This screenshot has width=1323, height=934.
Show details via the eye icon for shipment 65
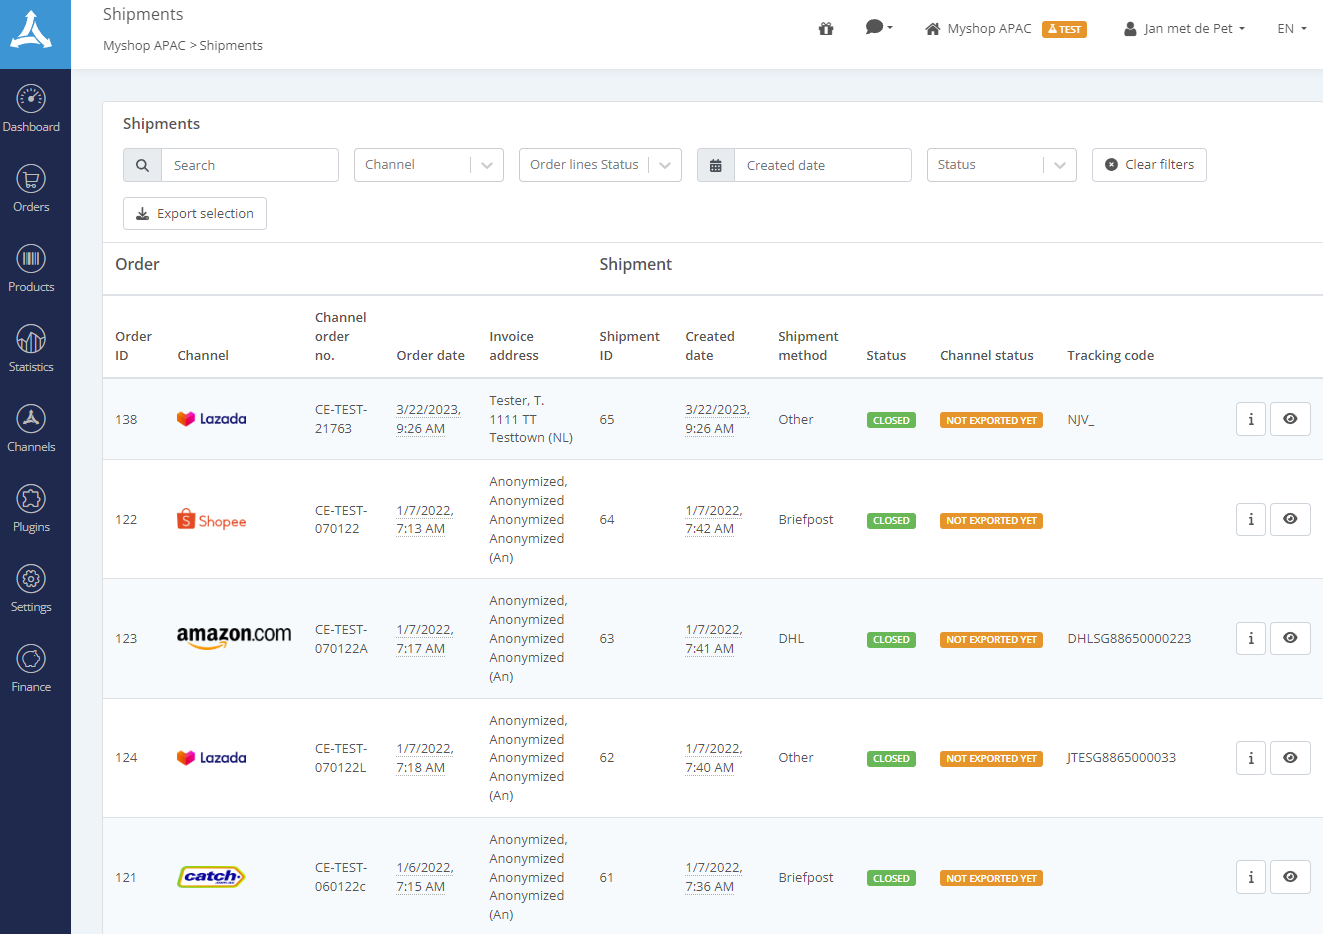point(1289,418)
